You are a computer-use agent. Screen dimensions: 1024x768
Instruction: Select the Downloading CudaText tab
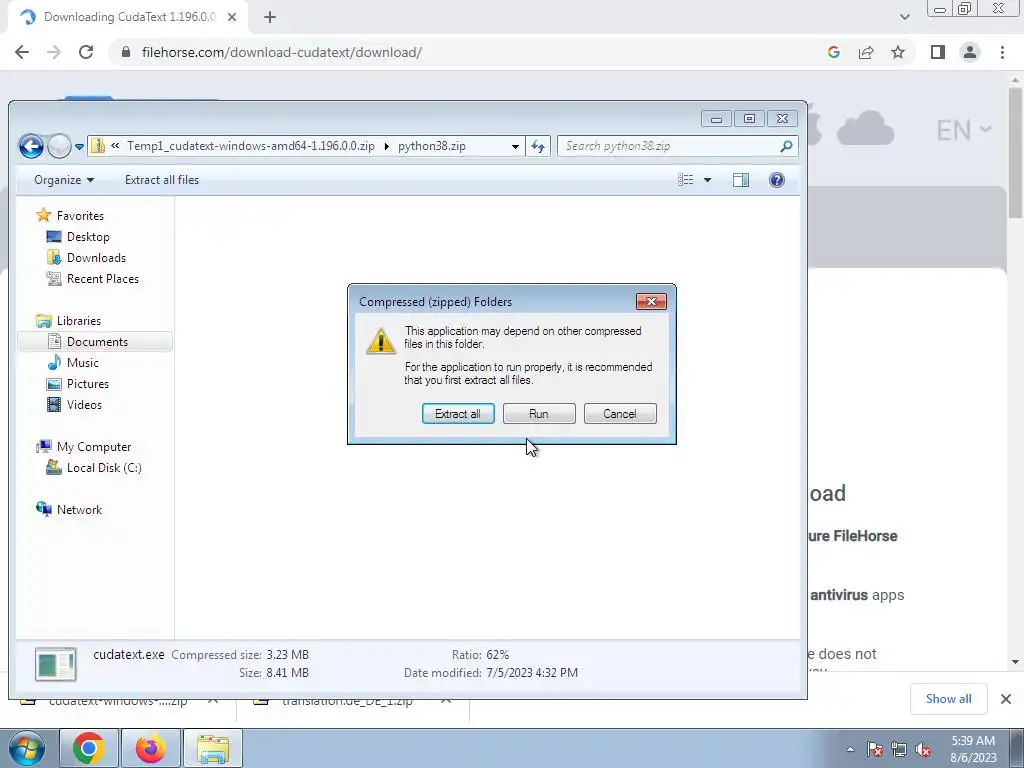point(129,17)
